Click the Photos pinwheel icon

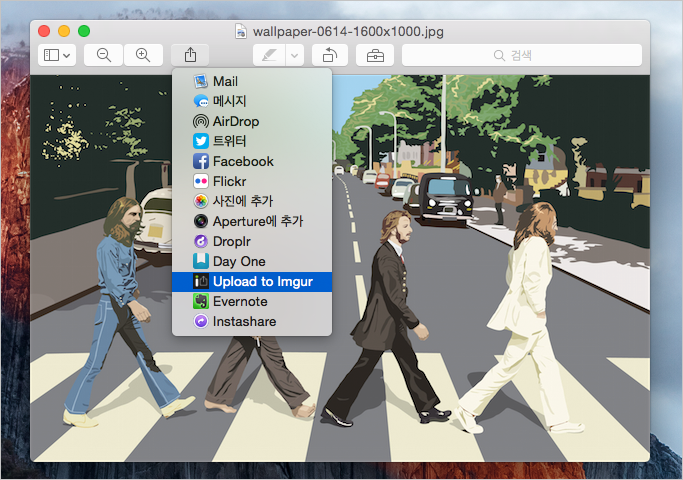(200, 201)
